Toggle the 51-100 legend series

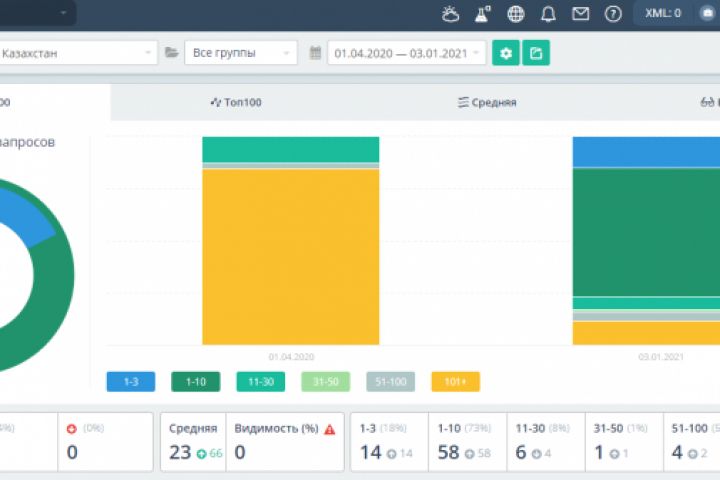click(x=391, y=382)
